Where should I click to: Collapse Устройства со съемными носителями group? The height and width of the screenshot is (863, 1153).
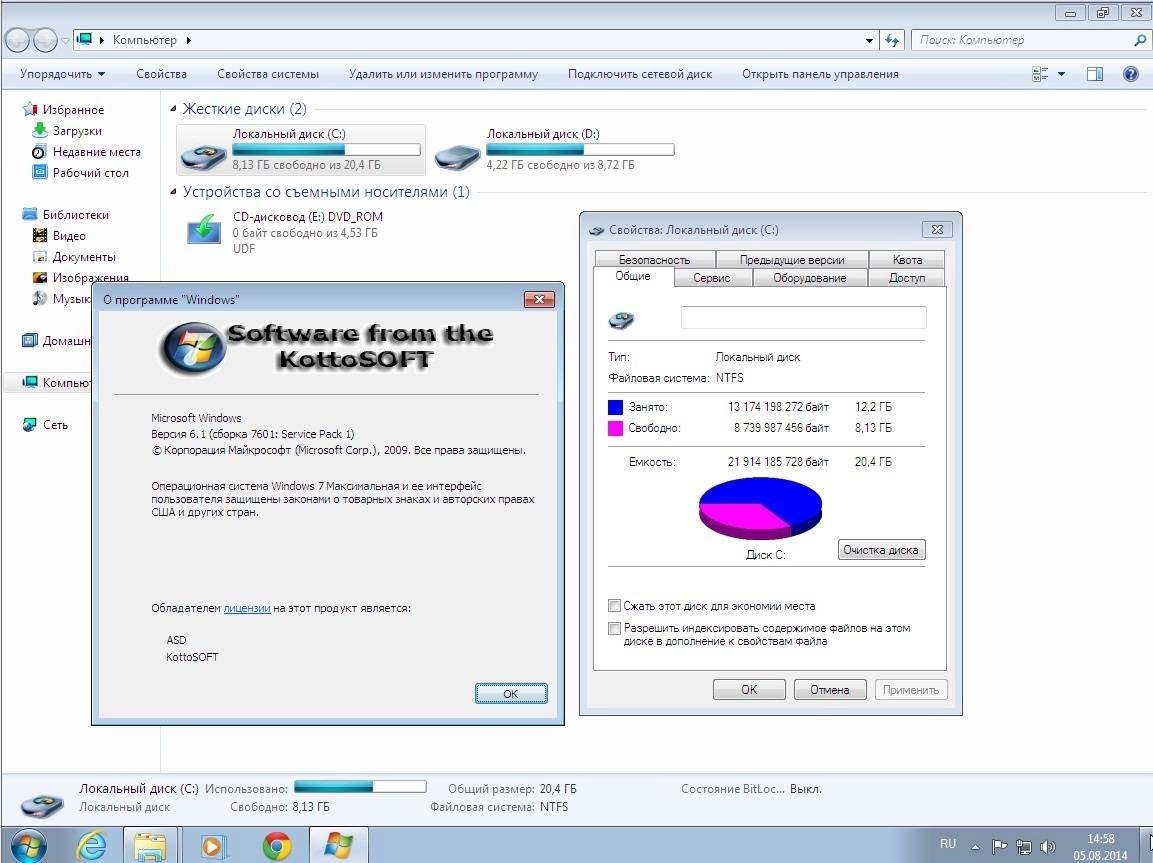(x=174, y=192)
